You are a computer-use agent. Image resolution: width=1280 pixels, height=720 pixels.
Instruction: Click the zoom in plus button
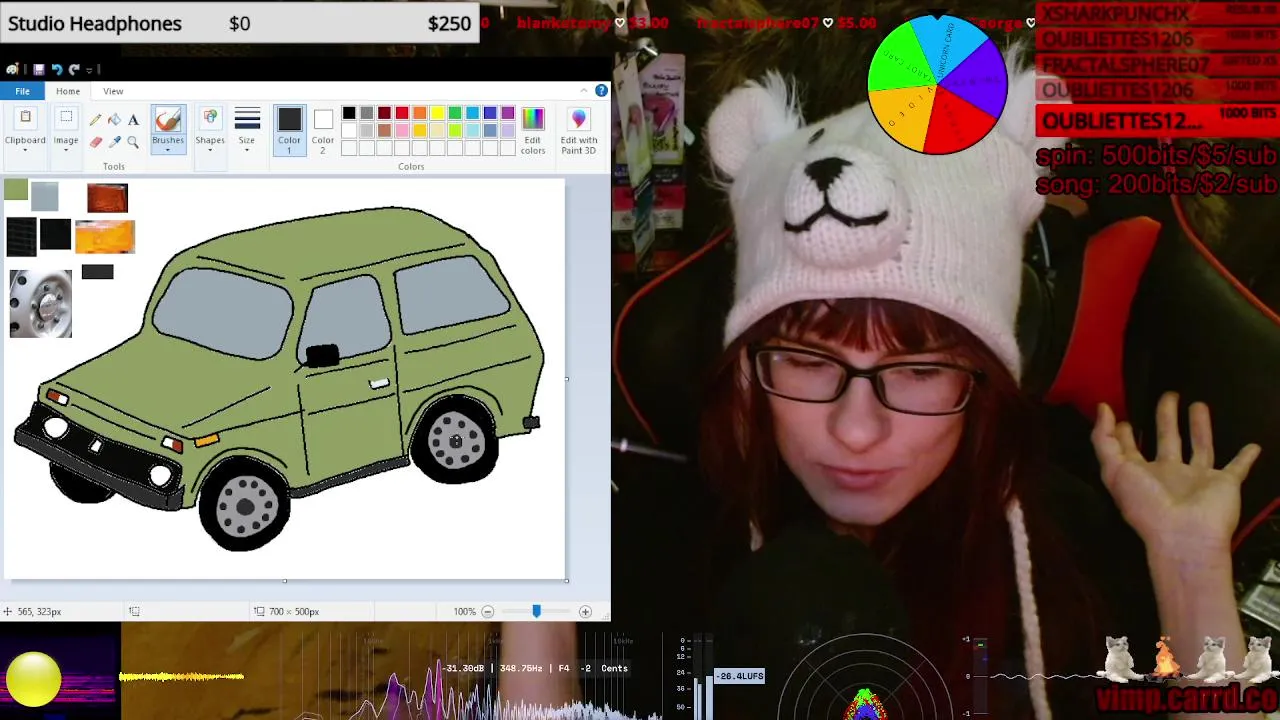[x=585, y=612]
